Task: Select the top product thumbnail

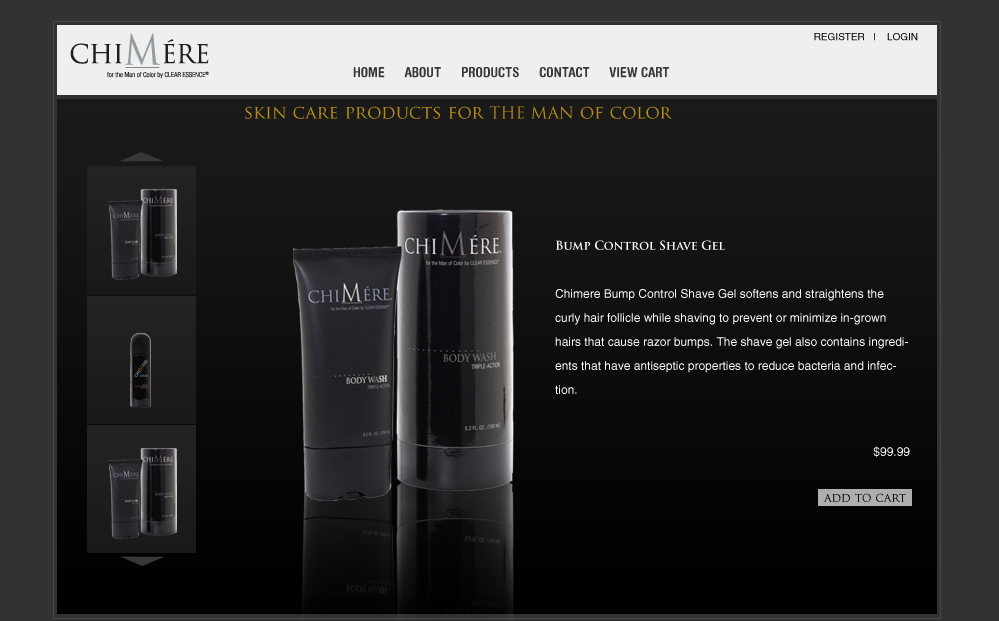Action: click(141, 231)
